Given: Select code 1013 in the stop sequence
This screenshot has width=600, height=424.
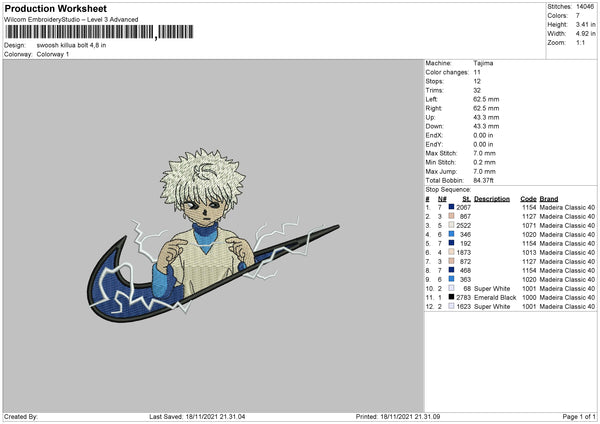Looking at the screenshot, I should (x=529, y=252).
